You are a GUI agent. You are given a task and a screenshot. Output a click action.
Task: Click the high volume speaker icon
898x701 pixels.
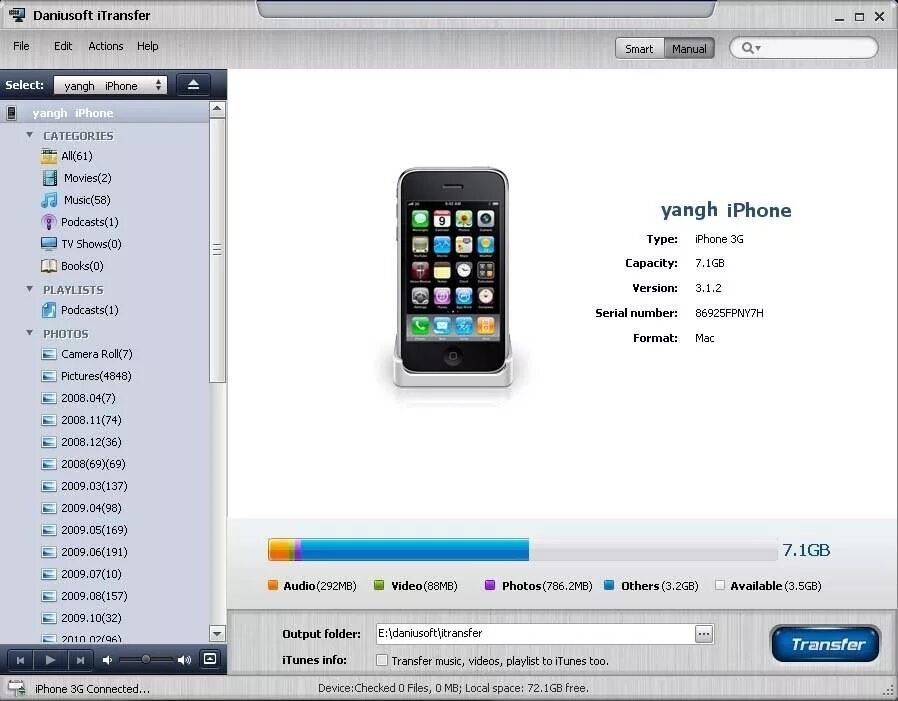(x=184, y=660)
